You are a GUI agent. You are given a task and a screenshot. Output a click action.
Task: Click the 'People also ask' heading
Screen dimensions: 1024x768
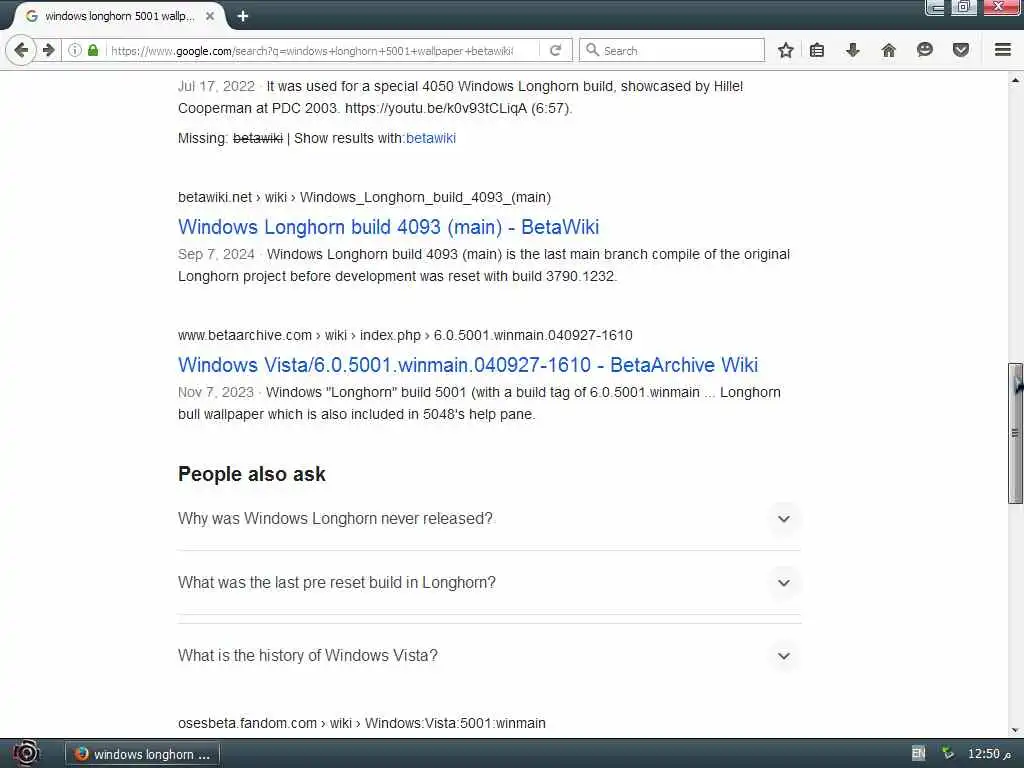(251, 474)
